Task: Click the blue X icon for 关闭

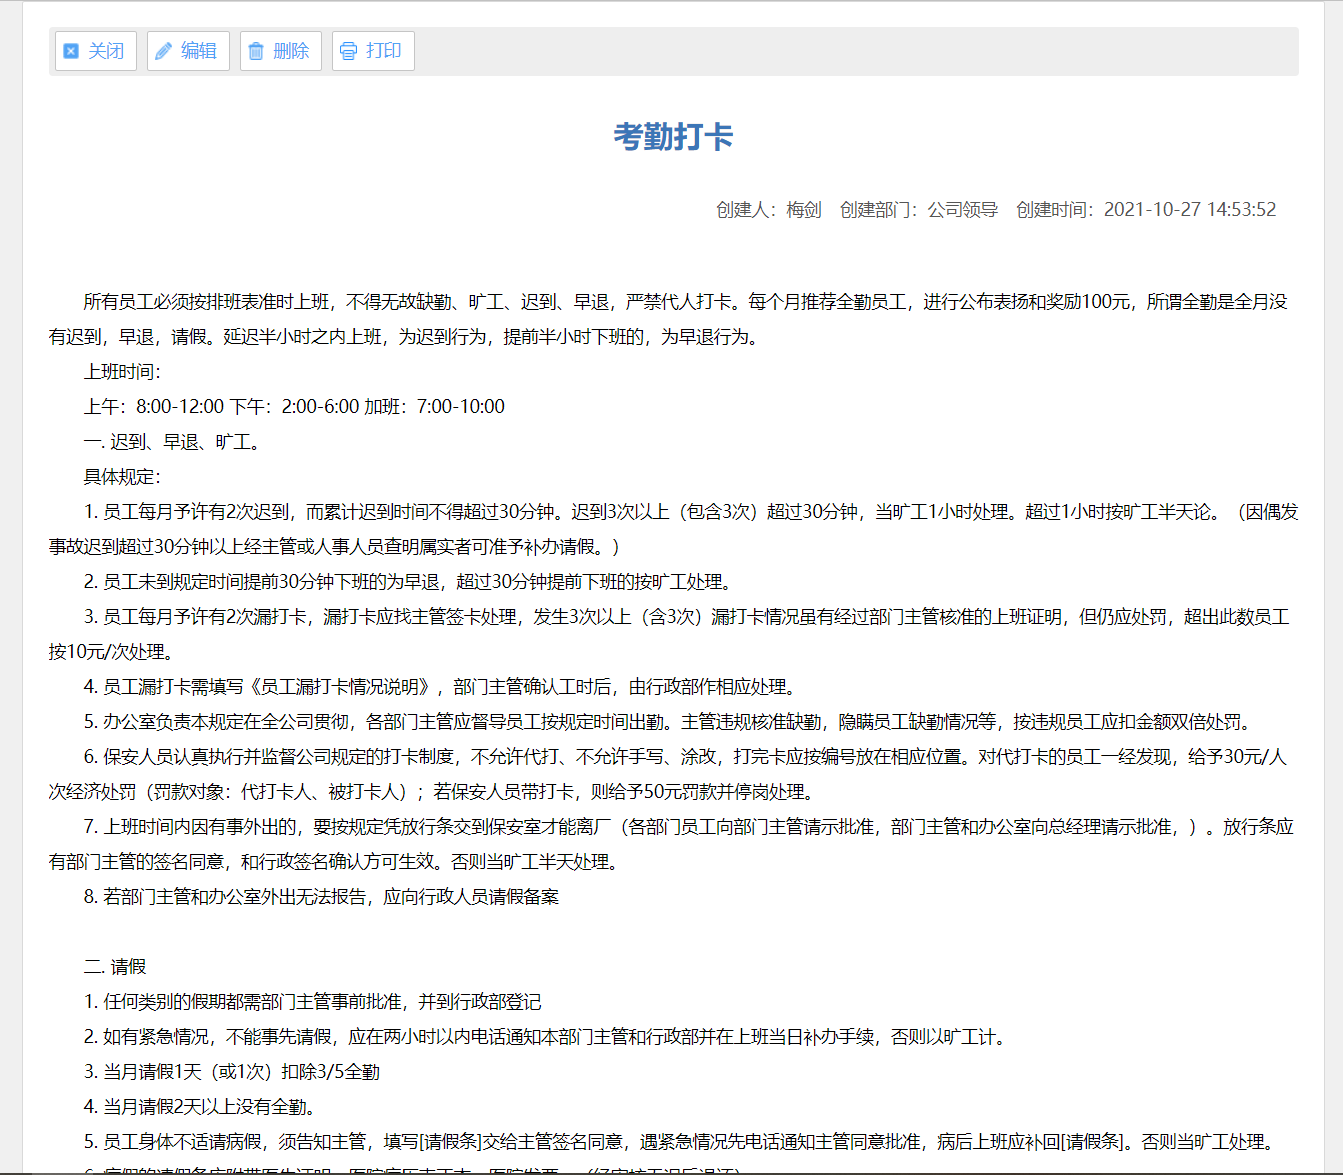Action: [71, 51]
